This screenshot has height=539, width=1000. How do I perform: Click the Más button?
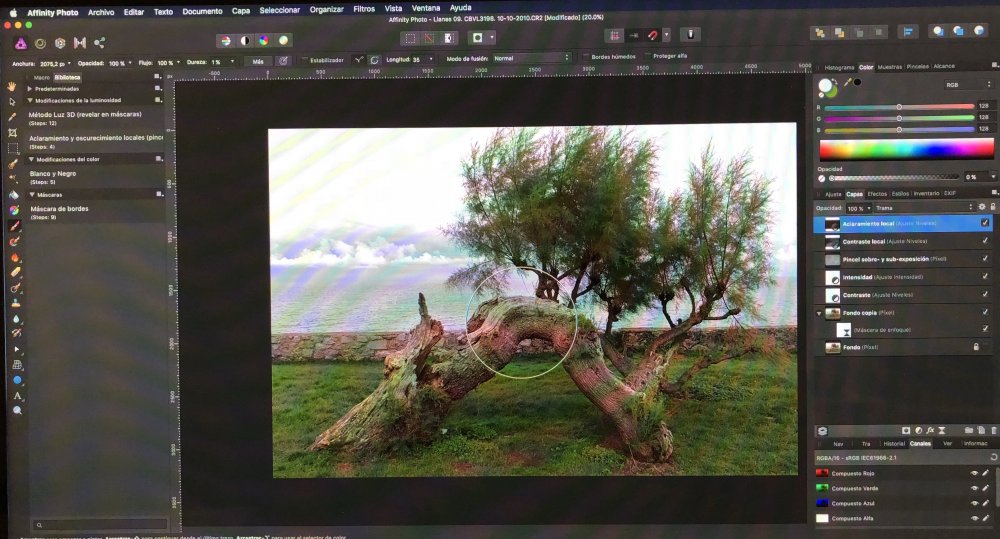click(x=257, y=61)
